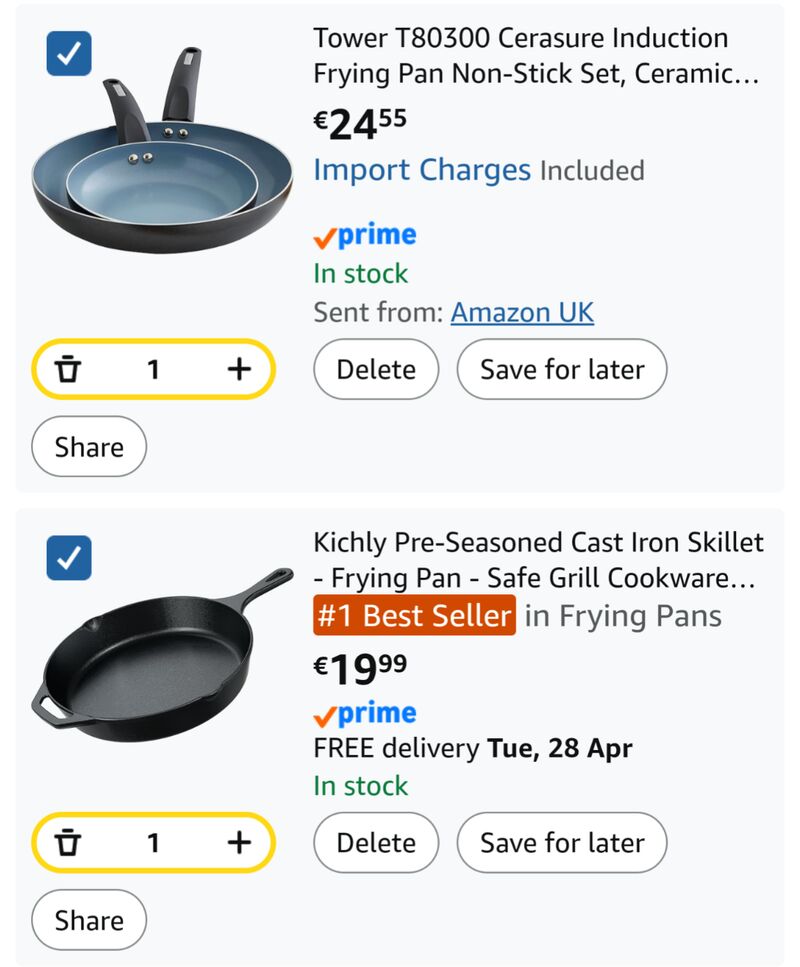
Task: Click the #1 Best Seller badge
Action: coord(414,614)
